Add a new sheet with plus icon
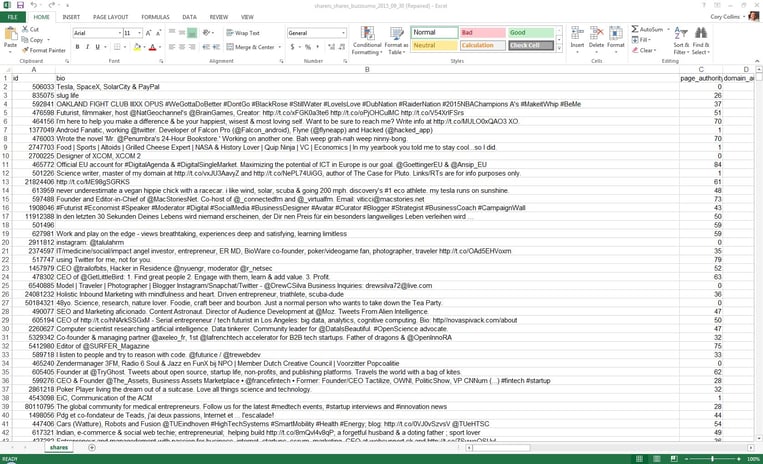763x464 pixels. (92, 447)
